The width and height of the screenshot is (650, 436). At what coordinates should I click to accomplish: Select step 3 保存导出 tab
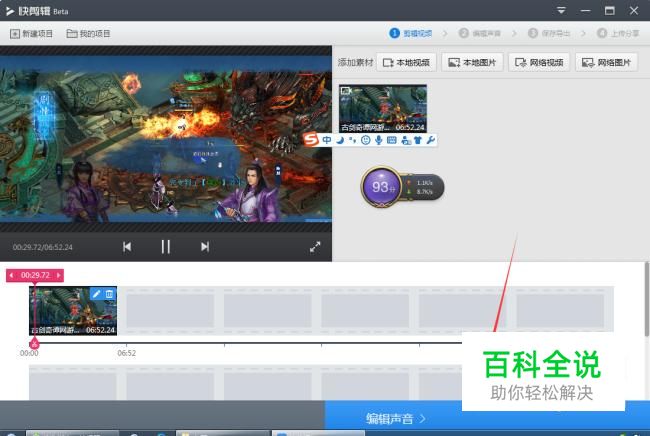[x=549, y=33]
